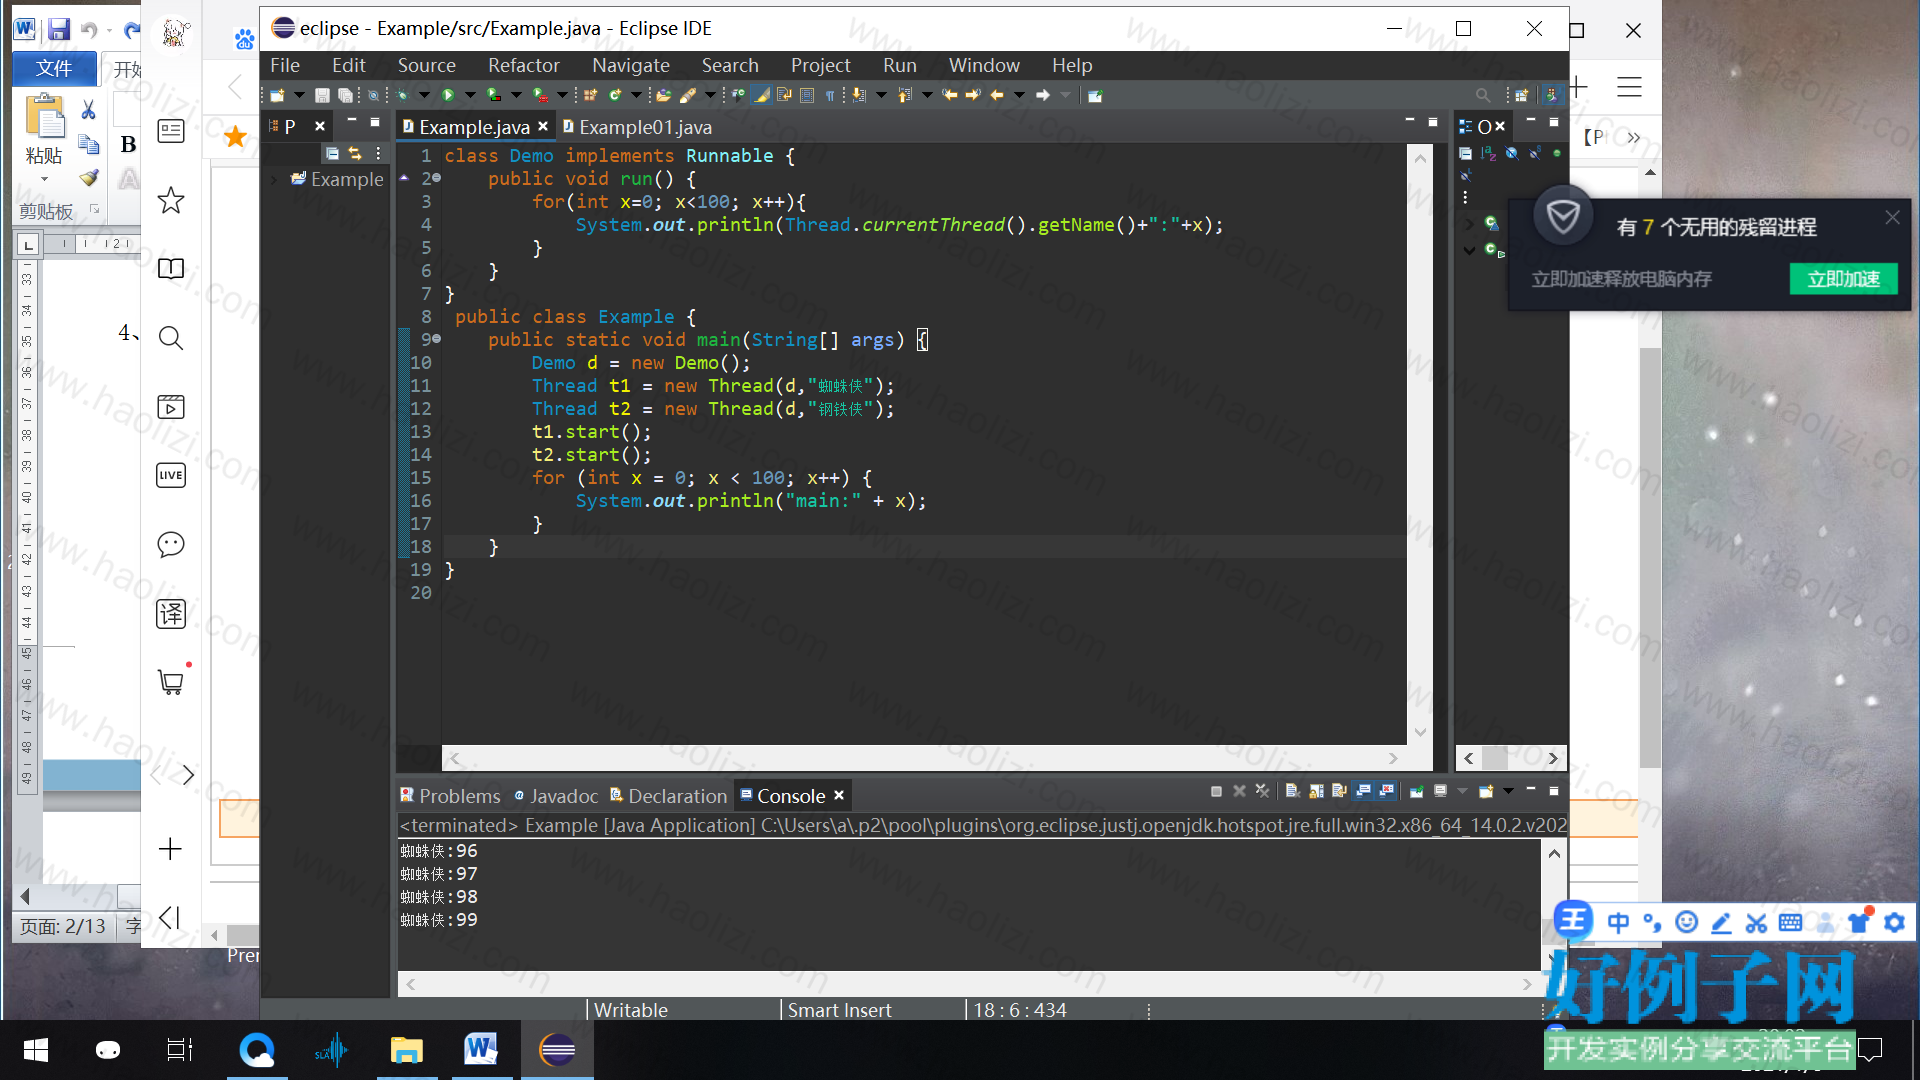Click the Open Perspective icon
1920x1080 pixels.
pyautogui.click(x=1521, y=95)
